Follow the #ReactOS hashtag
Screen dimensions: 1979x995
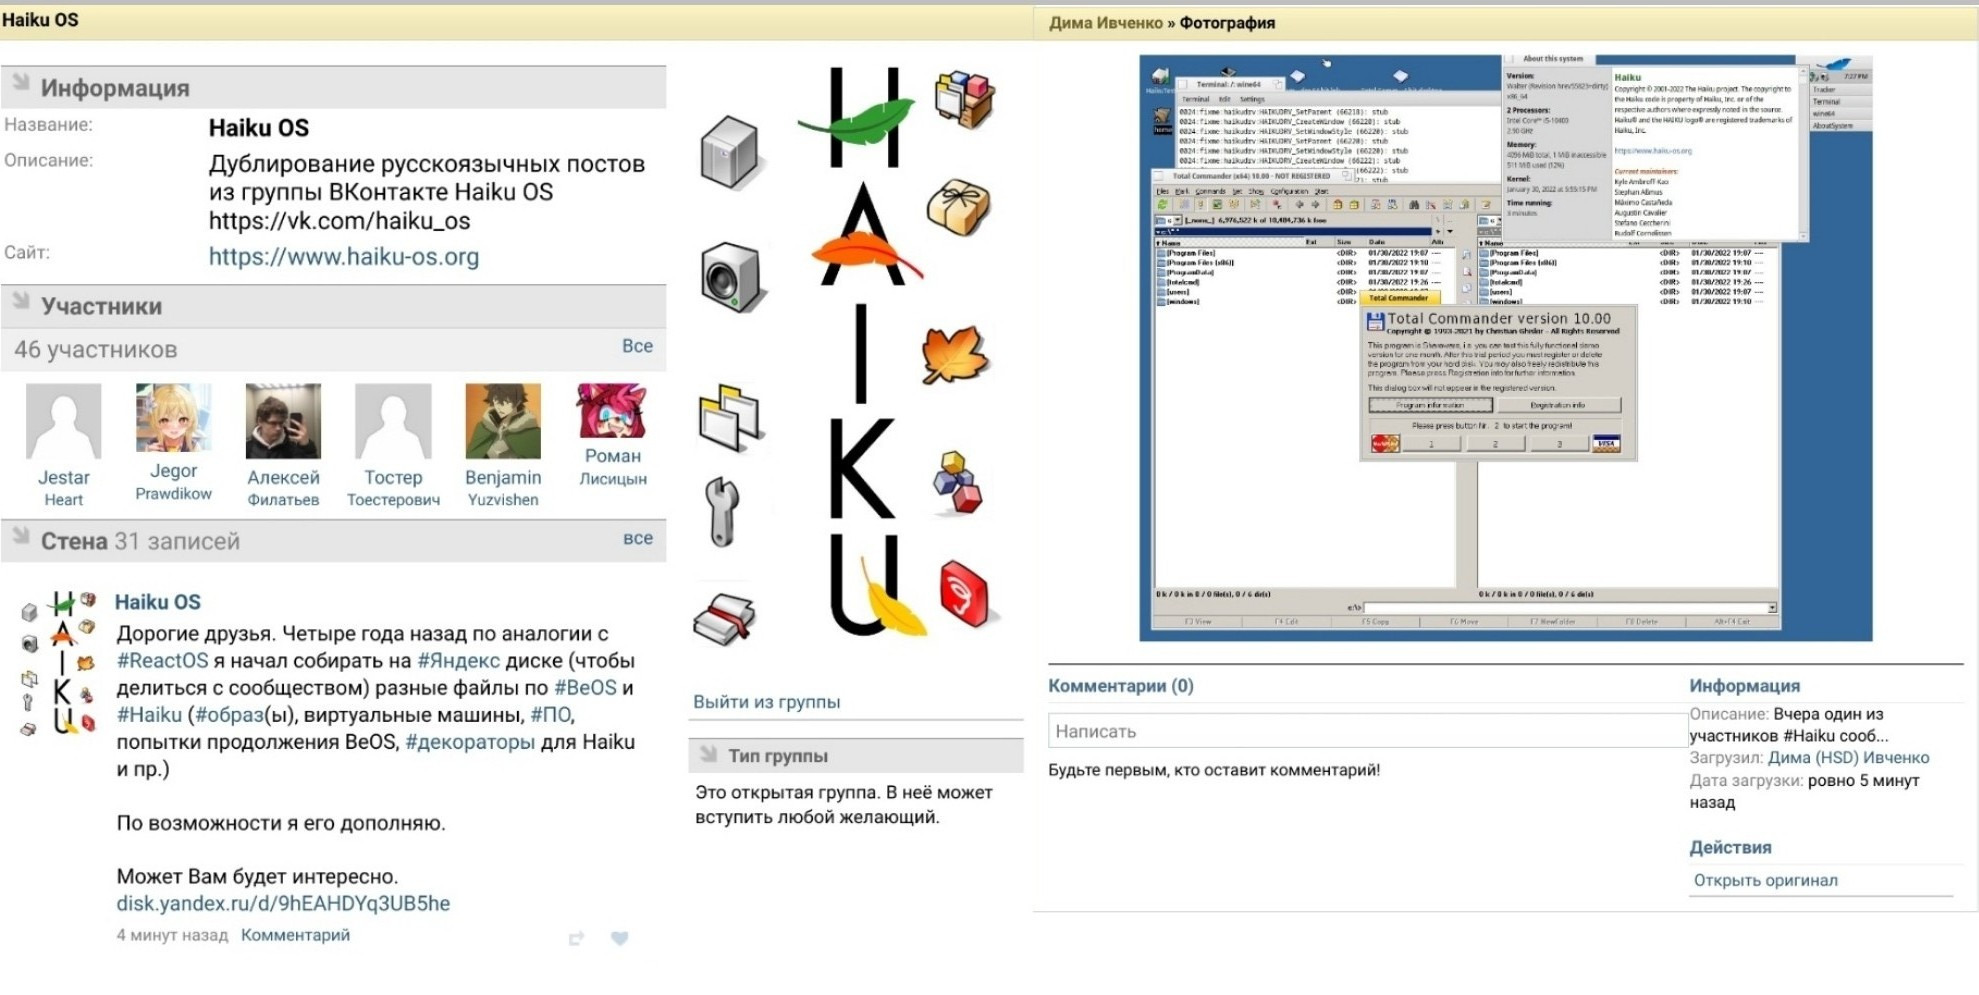tap(162, 661)
